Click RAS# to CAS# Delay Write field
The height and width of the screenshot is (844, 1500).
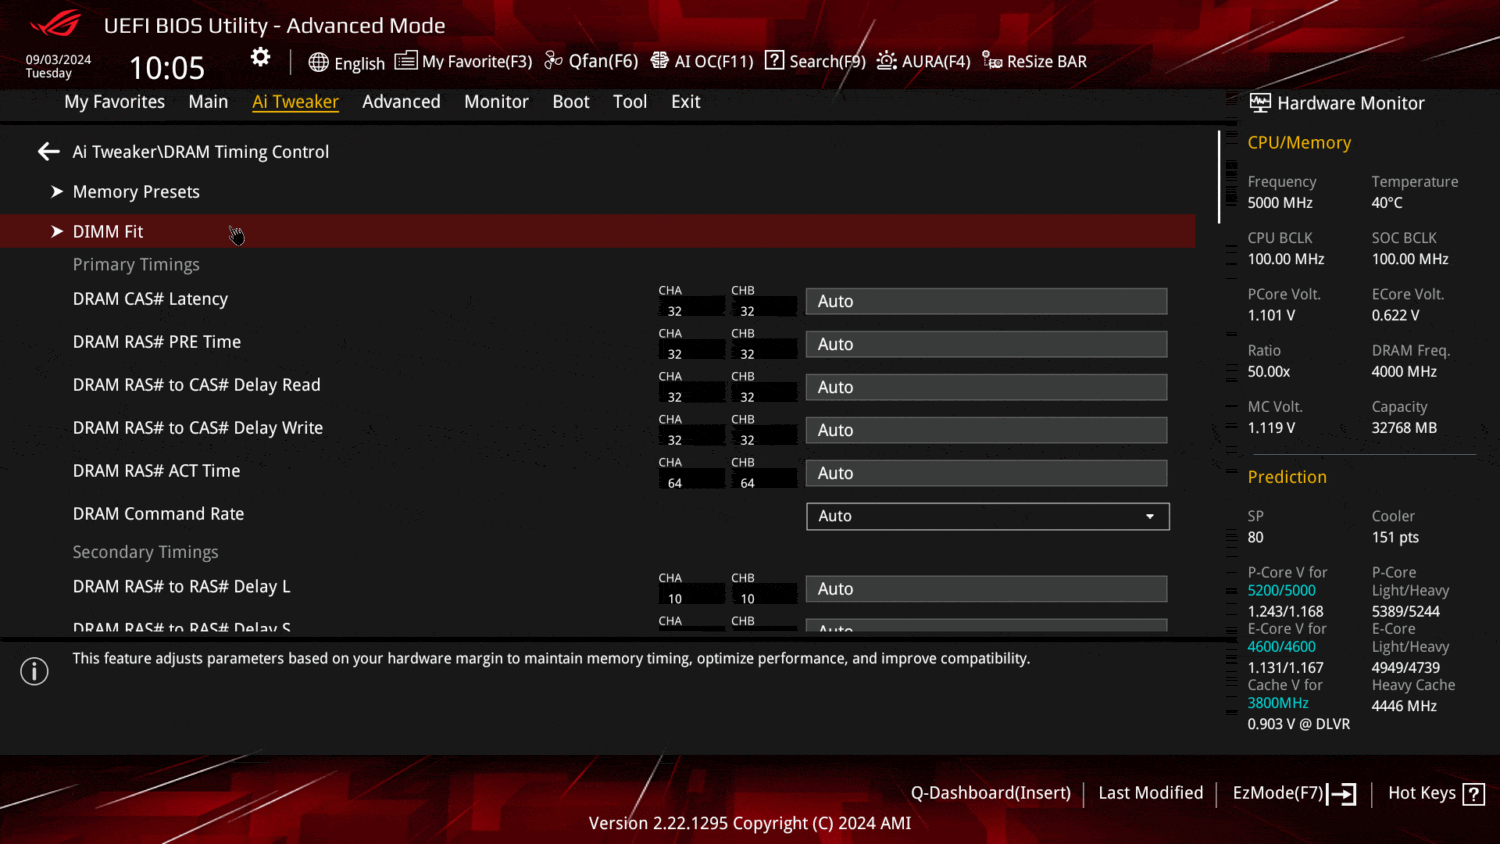[x=987, y=430]
